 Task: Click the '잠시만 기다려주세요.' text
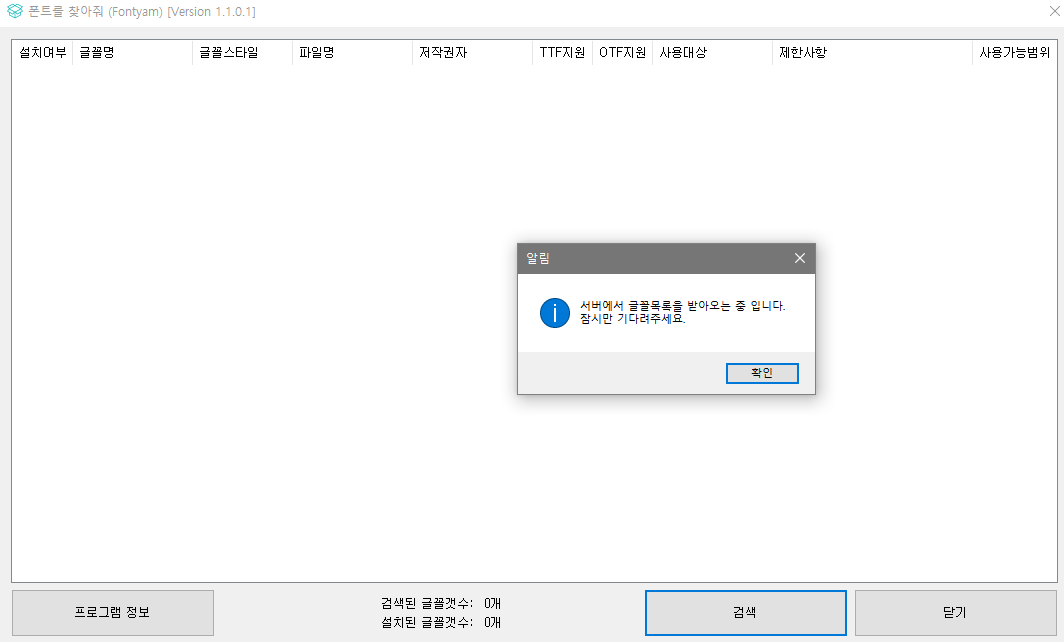(632, 319)
